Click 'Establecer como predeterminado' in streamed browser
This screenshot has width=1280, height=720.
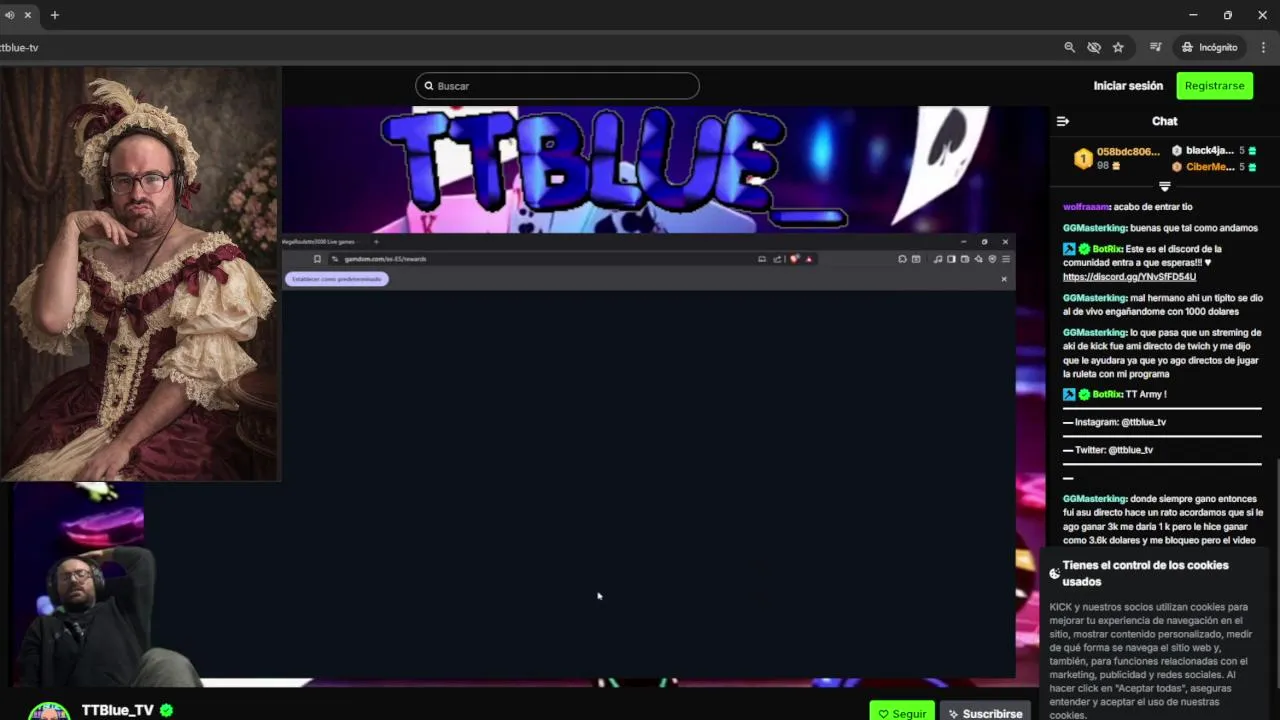tap(337, 279)
